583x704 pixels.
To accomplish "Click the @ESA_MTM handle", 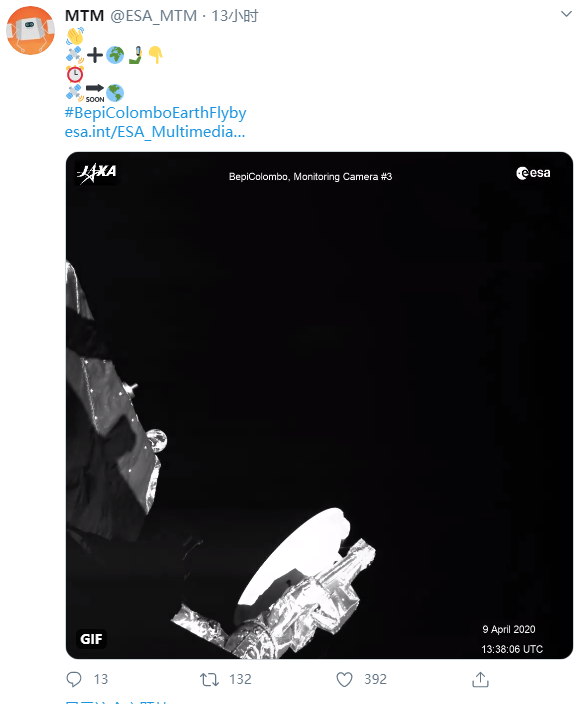I will click(x=154, y=16).
